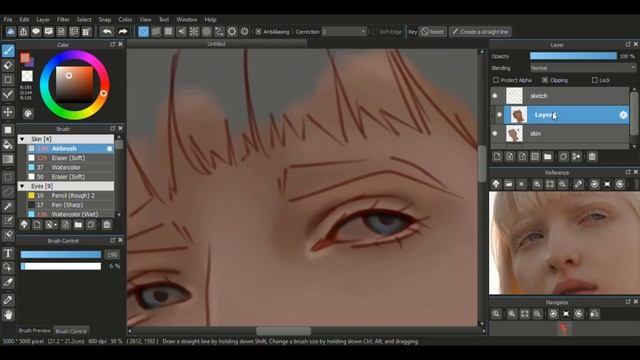Open the Correction value dropdown
The image size is (640, 360).
(x=344, y=32)
